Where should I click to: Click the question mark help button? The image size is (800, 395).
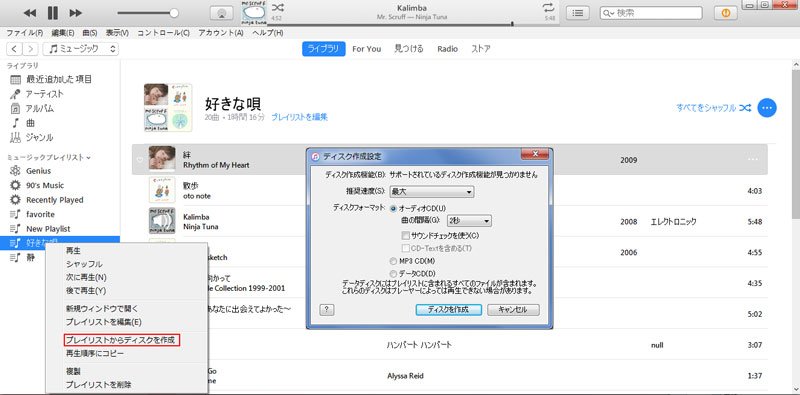pyautogui.click(x=327, y=310)
